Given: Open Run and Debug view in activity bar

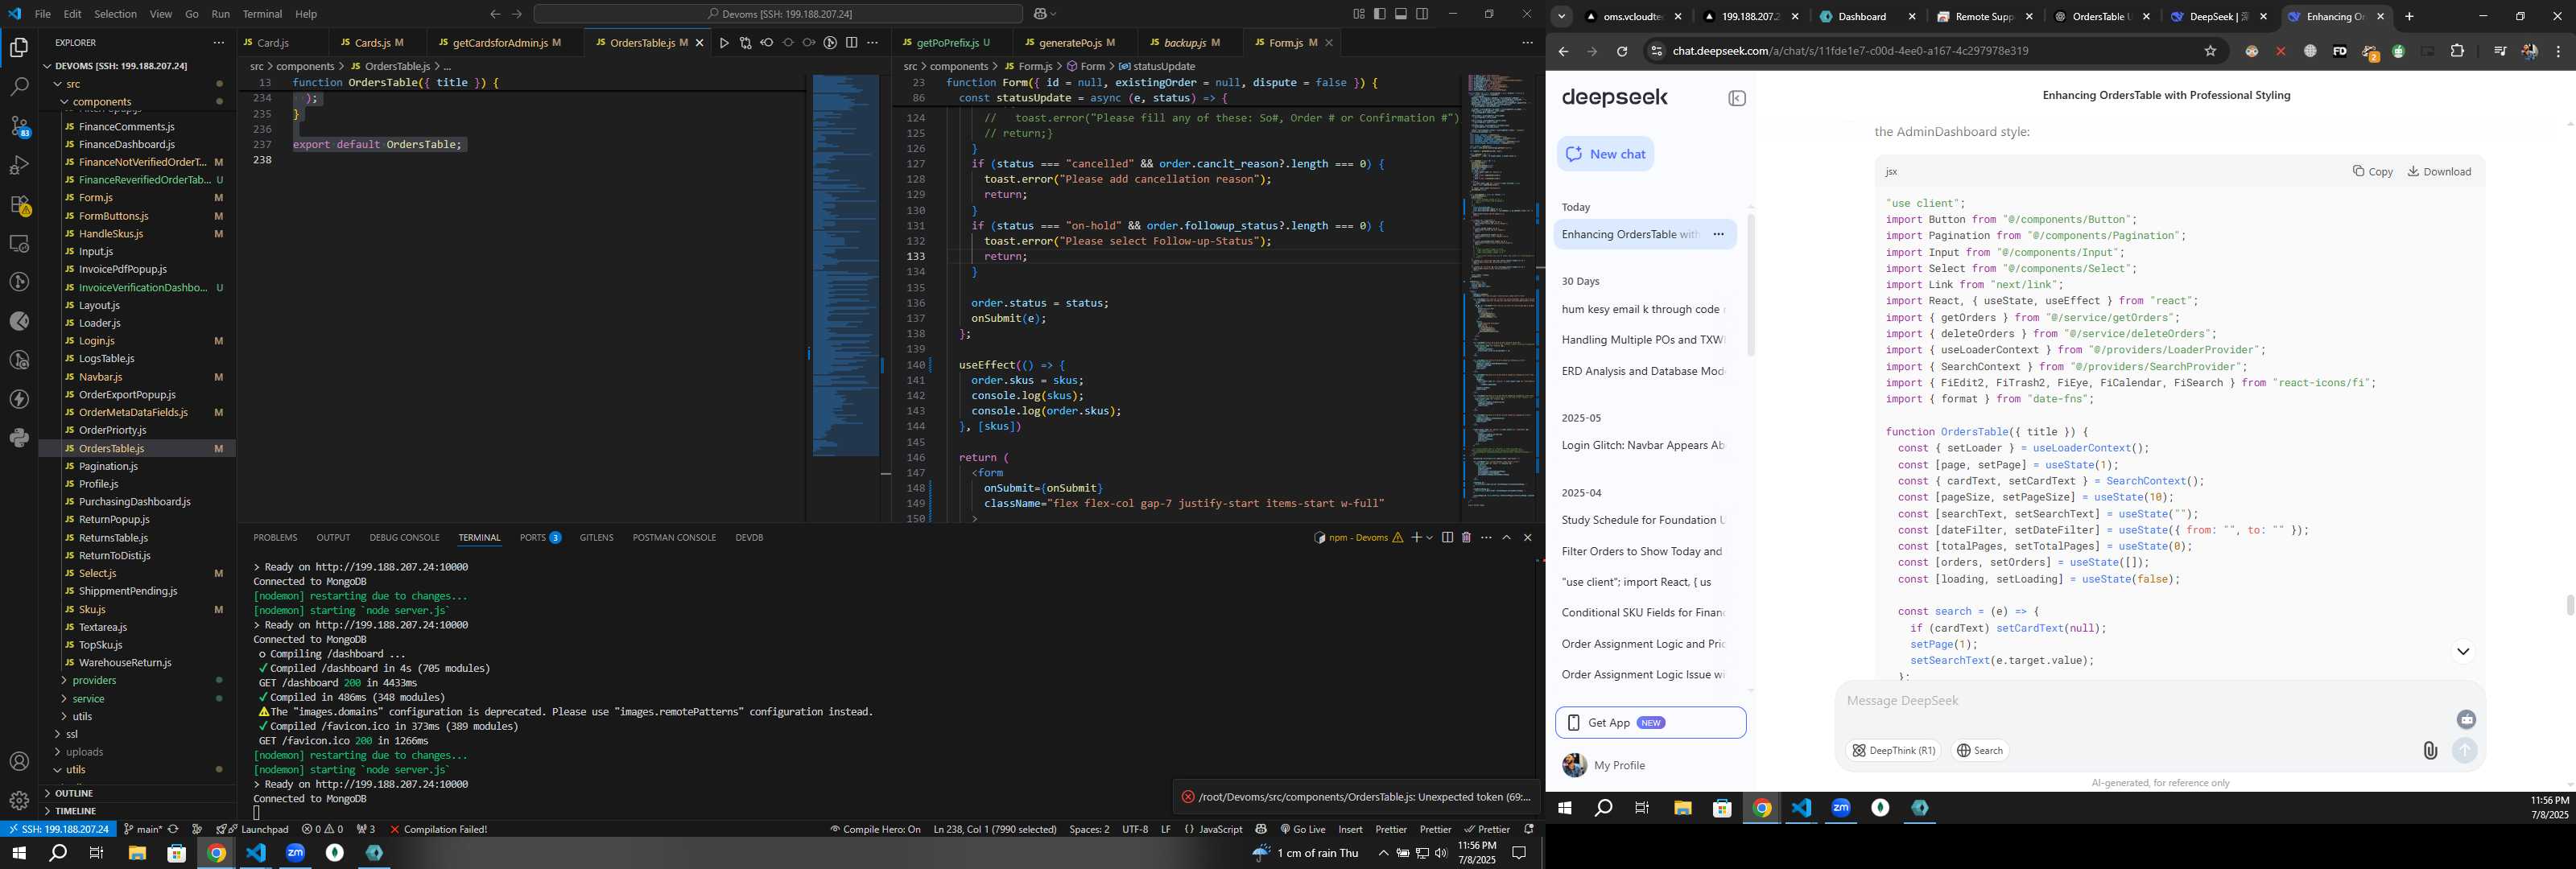Looking at the screenshot, I should [19, 165].
